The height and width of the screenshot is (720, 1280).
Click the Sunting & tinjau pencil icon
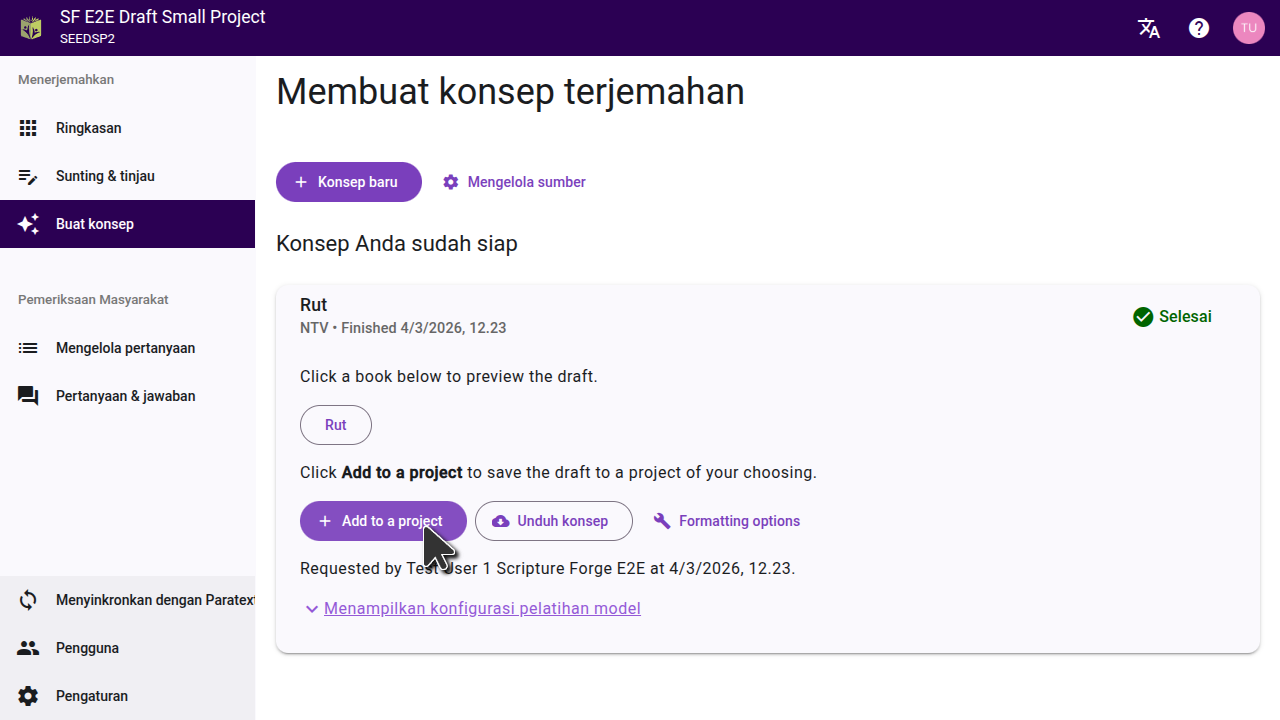[x=28, y=176]
